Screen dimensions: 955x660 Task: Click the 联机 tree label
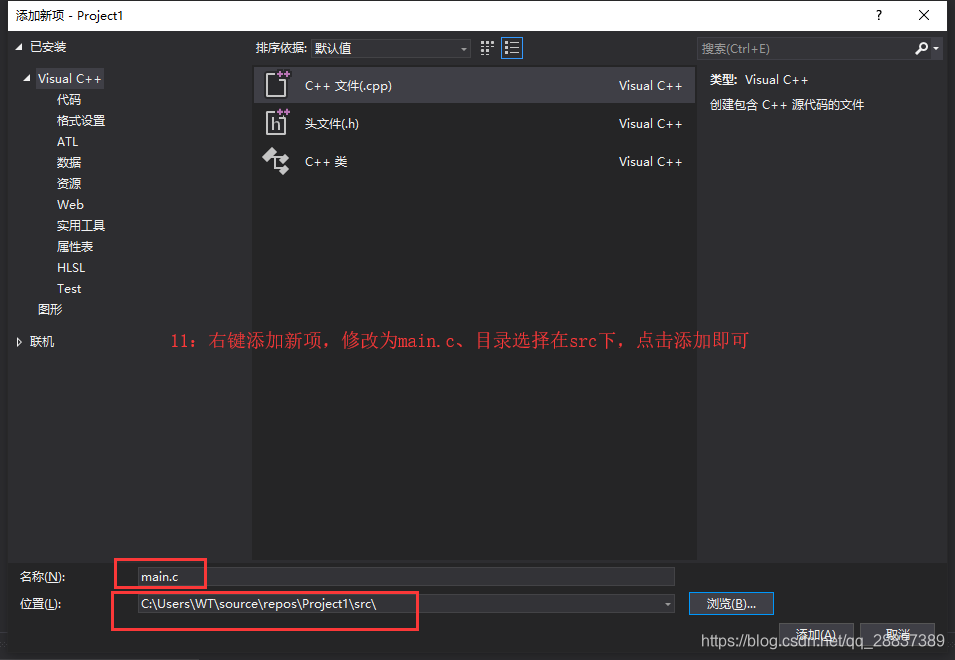click(x=42, y=342)
